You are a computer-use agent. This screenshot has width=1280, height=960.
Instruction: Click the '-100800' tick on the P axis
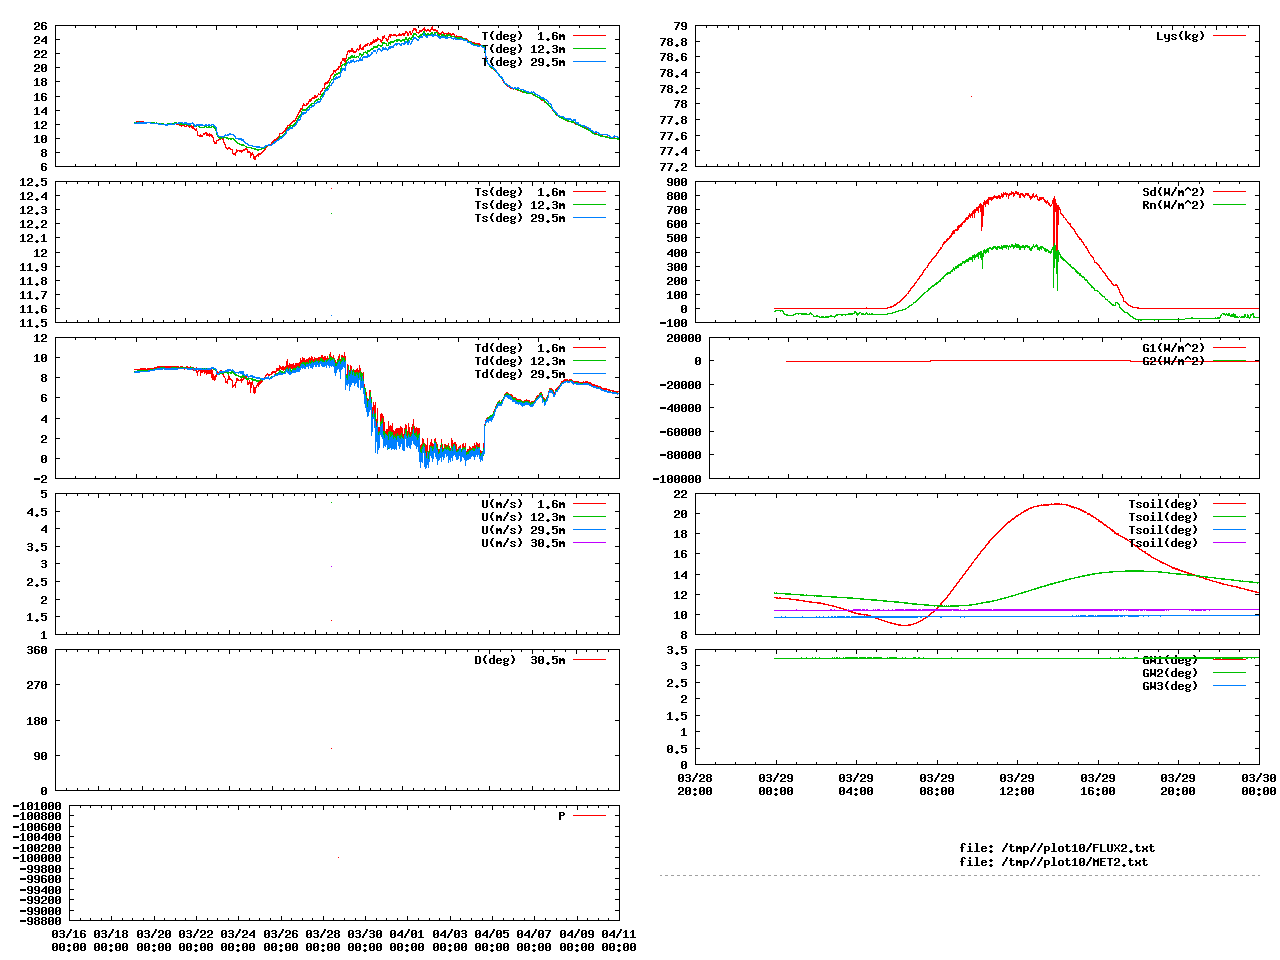click(x=37, y=816)
